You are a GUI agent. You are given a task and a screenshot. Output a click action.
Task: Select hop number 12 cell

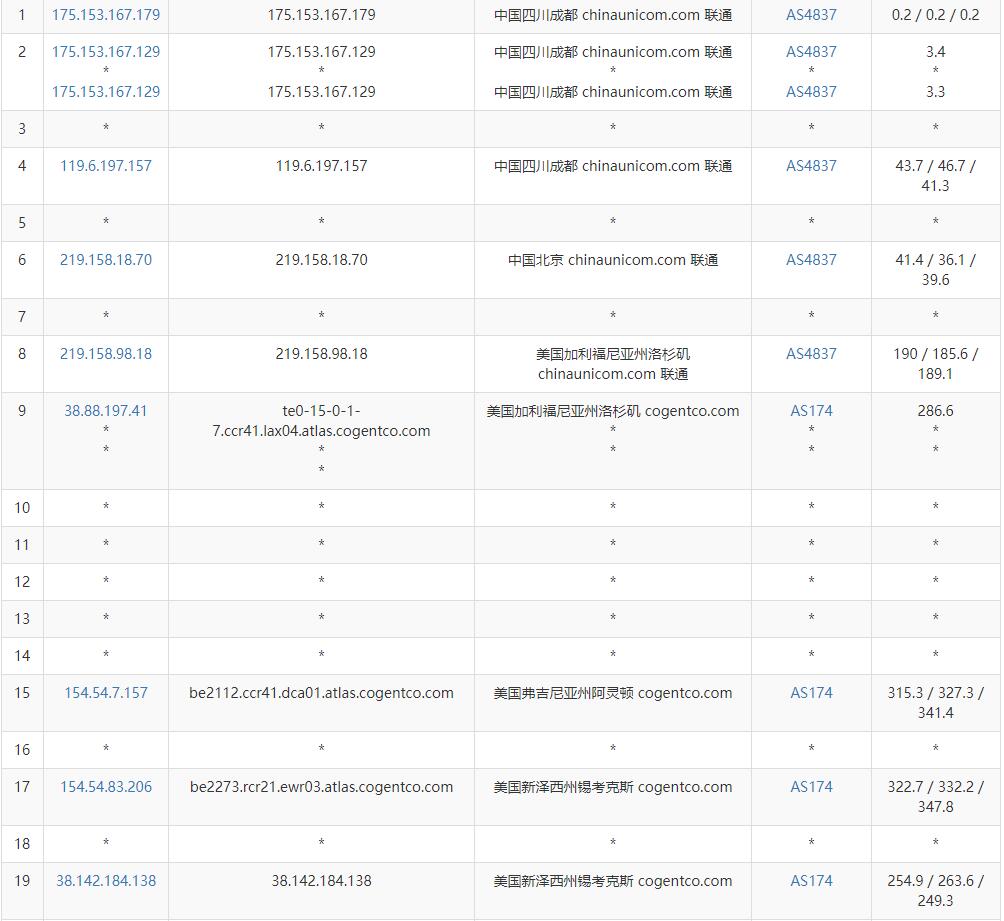pyautogui.click(x=22, y=582)
